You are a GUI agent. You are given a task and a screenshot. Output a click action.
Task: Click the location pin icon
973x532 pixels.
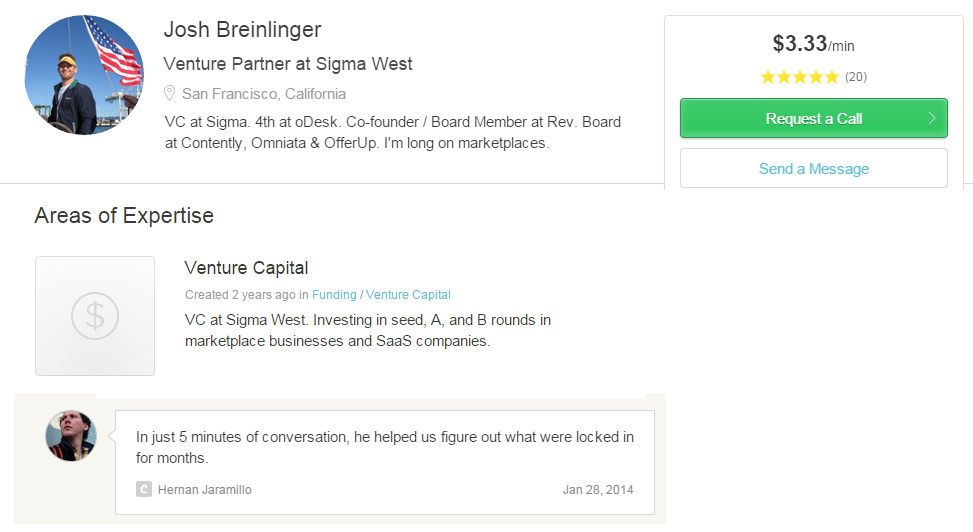pos(170,94)
